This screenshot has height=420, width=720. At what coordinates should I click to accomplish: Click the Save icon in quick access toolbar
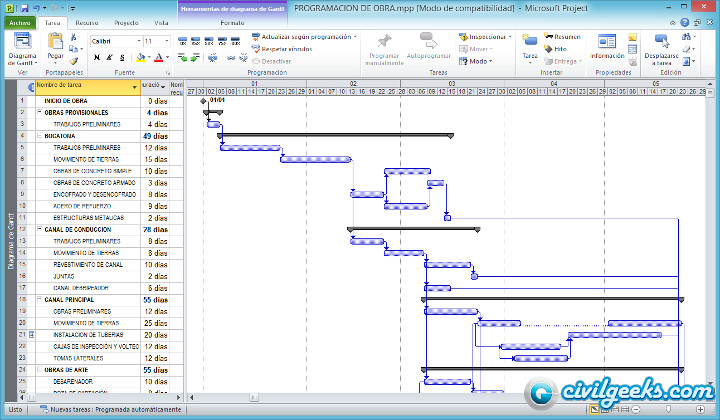click(x=23, y=7)
